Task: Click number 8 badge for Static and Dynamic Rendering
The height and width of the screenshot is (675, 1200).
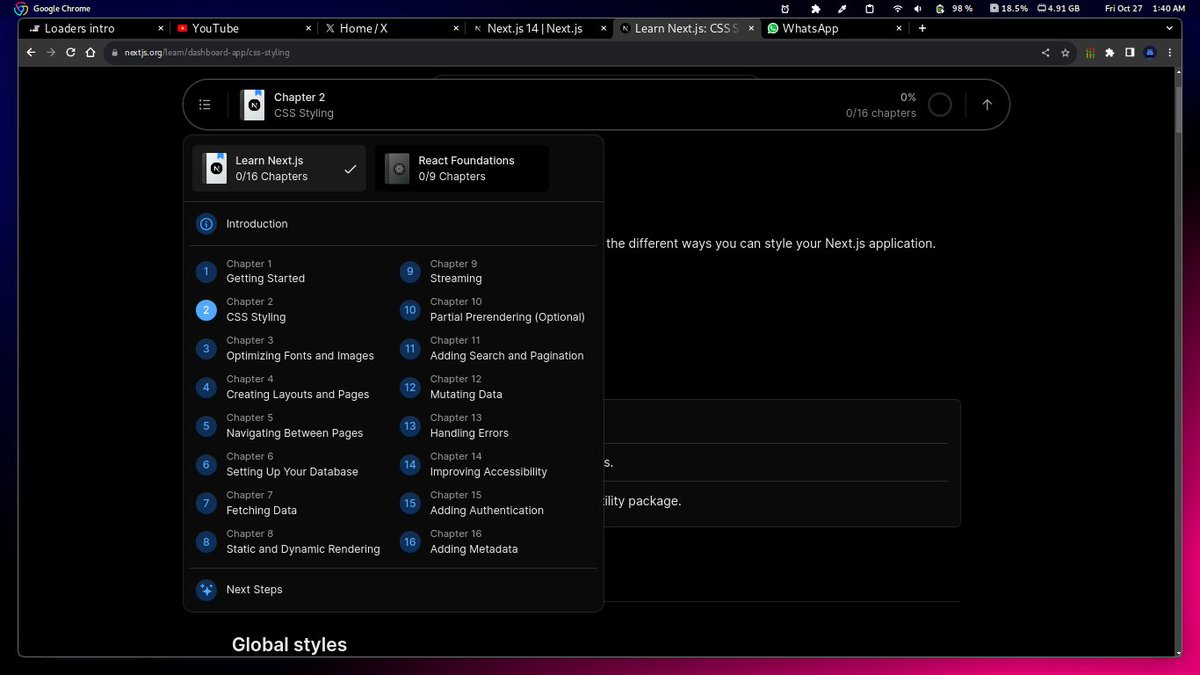Action: tap(206, 542)
